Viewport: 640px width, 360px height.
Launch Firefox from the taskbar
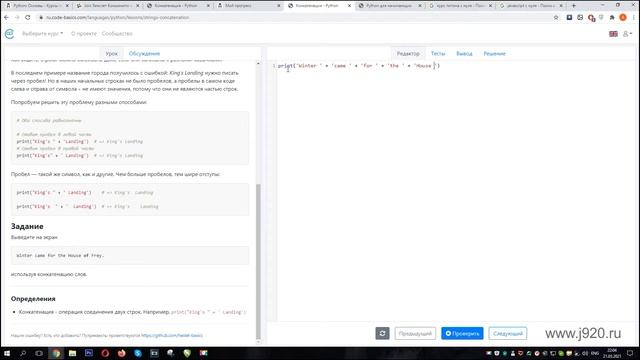coord(121,353)
